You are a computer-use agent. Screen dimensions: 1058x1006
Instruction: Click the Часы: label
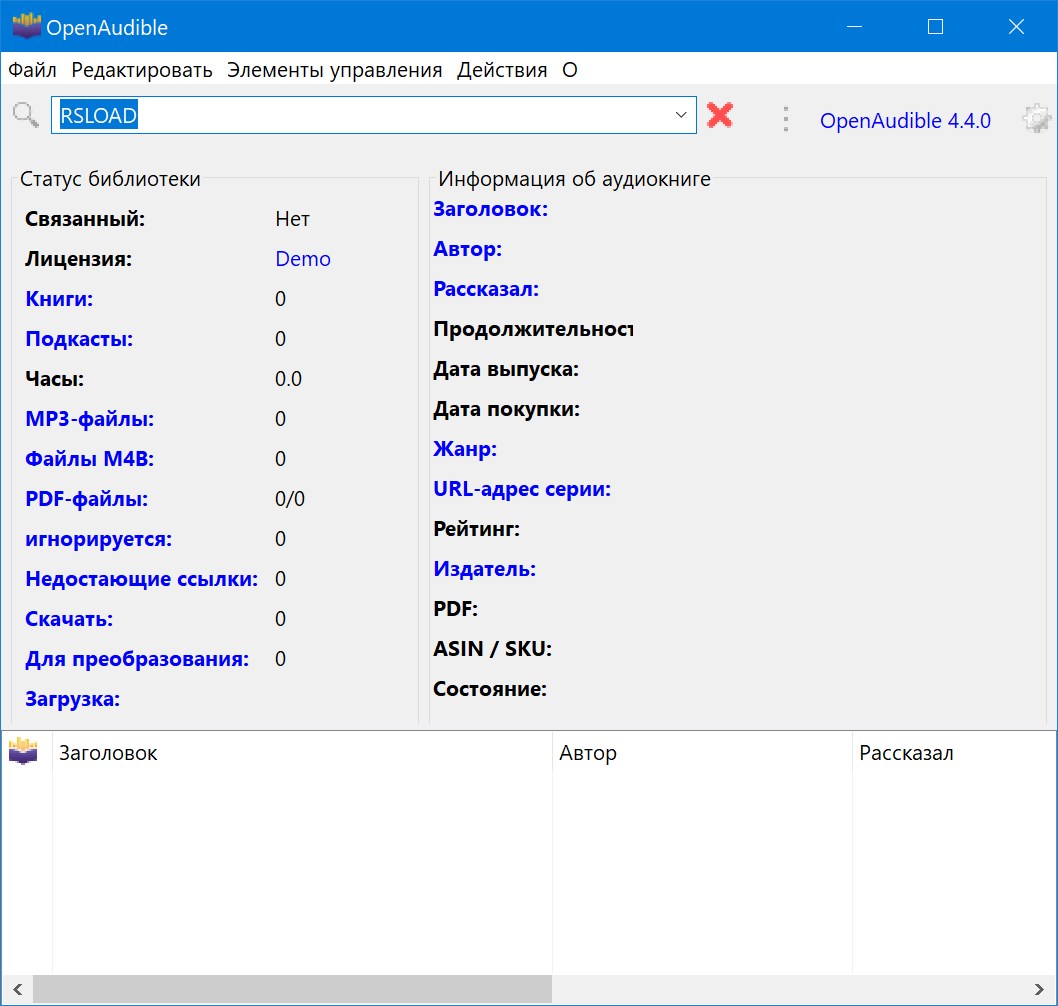(x=55, y=379)
